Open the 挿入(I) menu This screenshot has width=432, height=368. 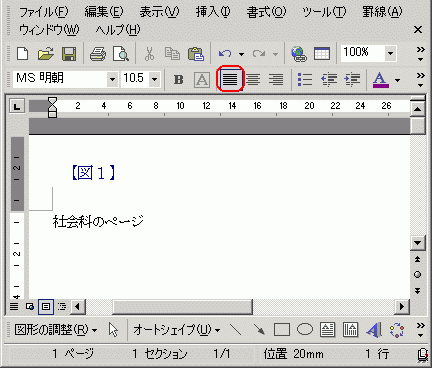213,12
